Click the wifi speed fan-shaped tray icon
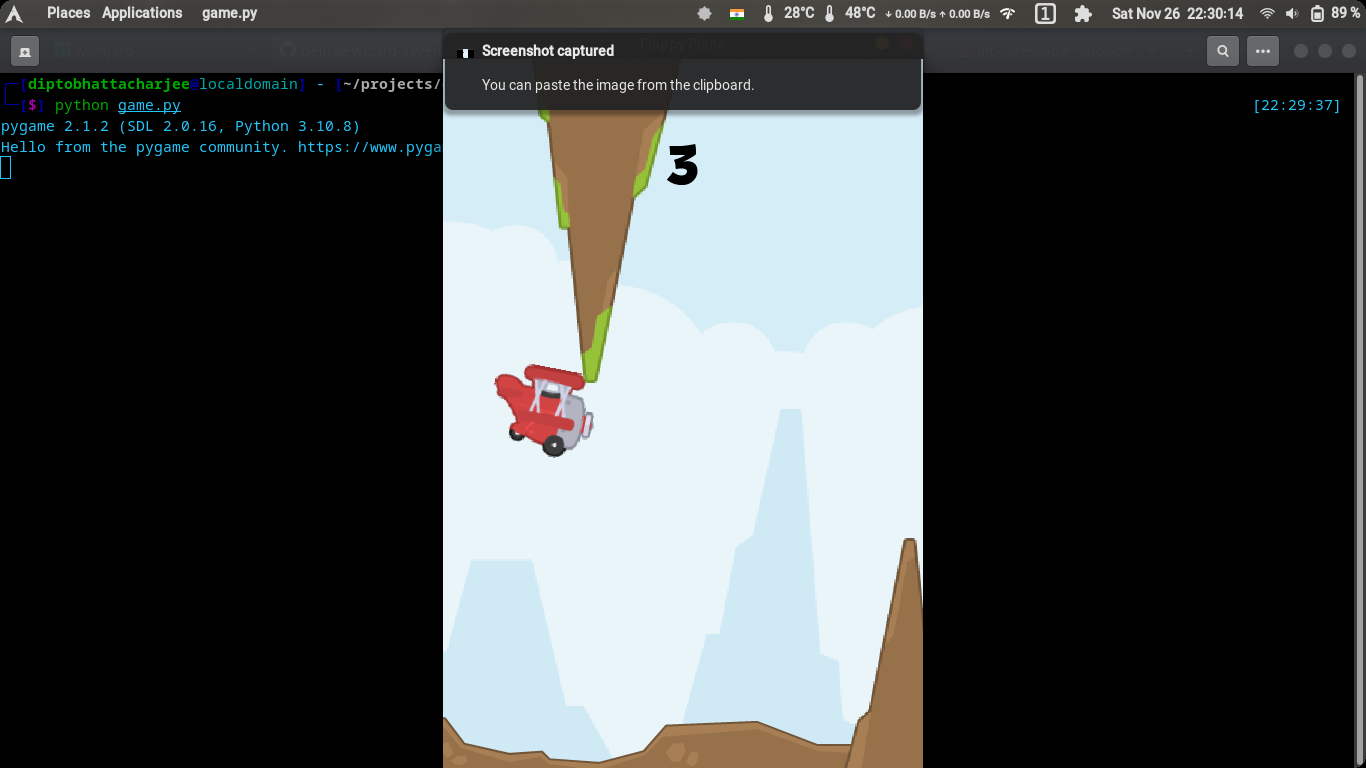Image resolution: width=1366 pixels, height=768 pixels. (1008, 14)
